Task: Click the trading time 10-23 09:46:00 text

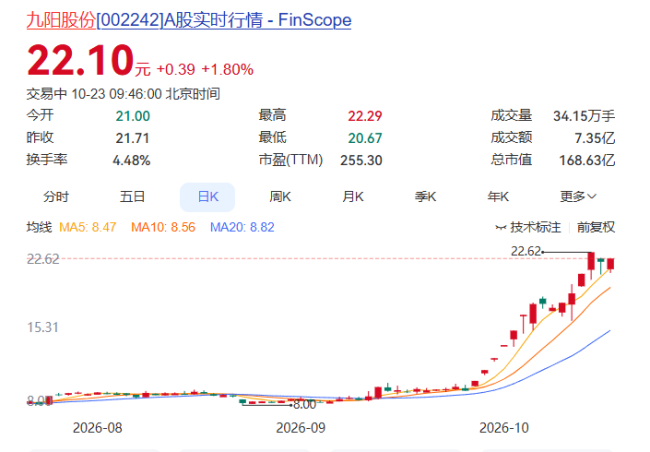Action: click(x=116, y=94)
